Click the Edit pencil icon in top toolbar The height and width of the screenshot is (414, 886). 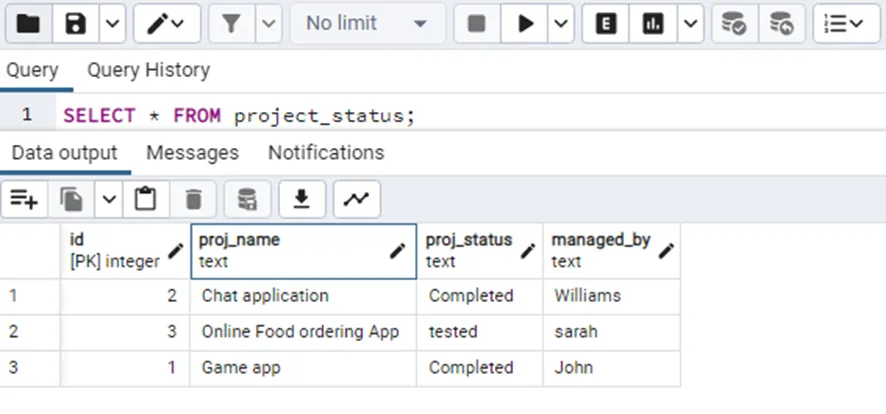pos(156,24)
